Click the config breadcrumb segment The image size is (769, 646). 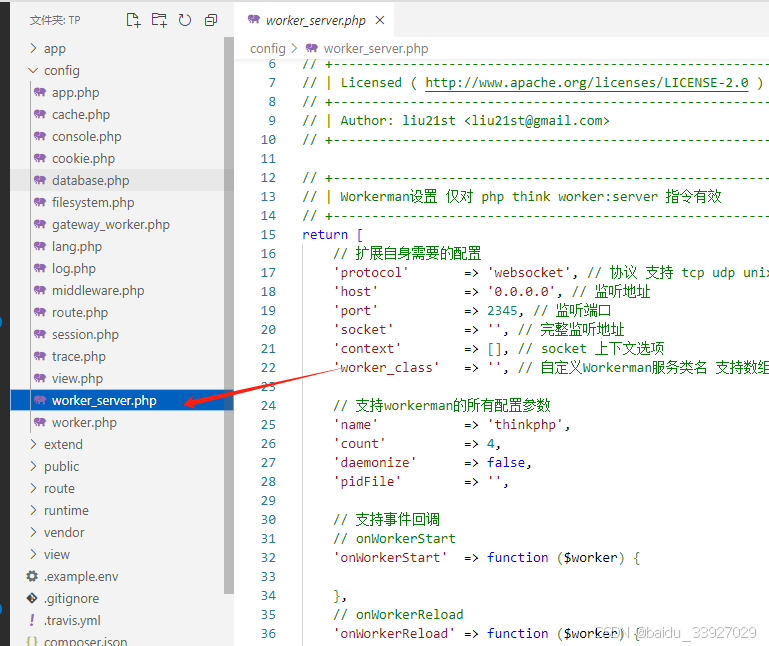click(267, 49)
